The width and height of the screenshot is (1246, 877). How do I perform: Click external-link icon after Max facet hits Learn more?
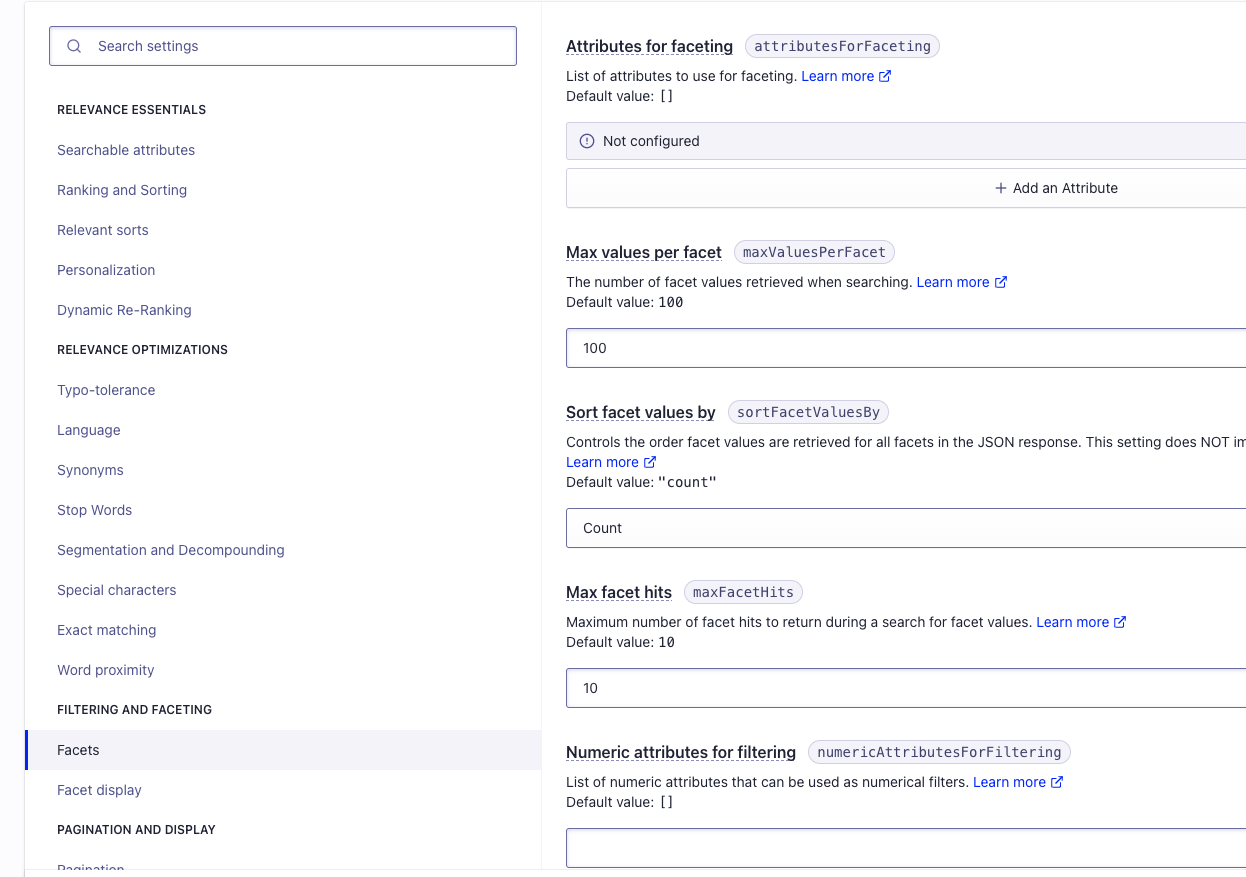(x=1120, y=622)
